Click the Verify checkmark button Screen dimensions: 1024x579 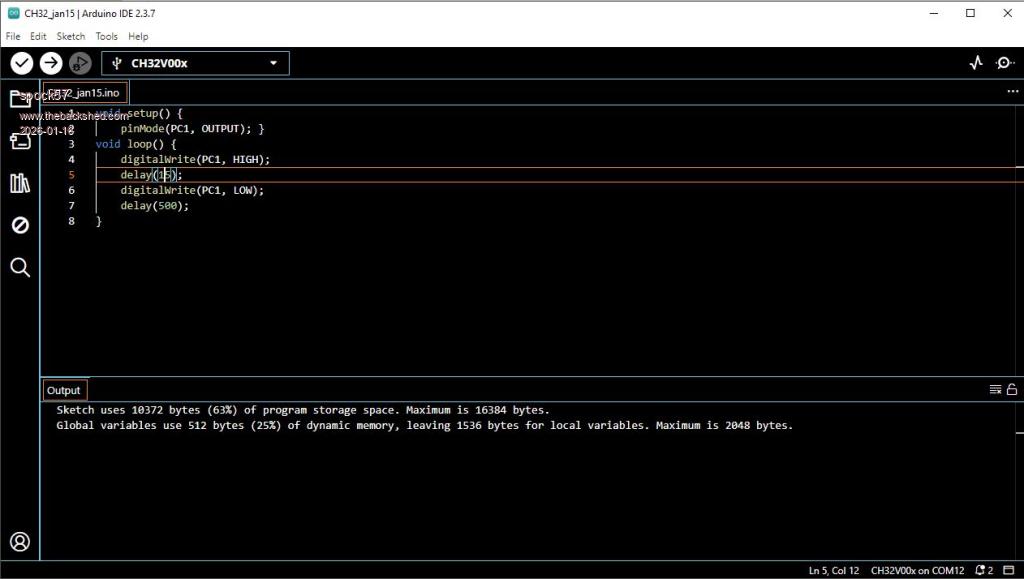[x=21, y=63]
